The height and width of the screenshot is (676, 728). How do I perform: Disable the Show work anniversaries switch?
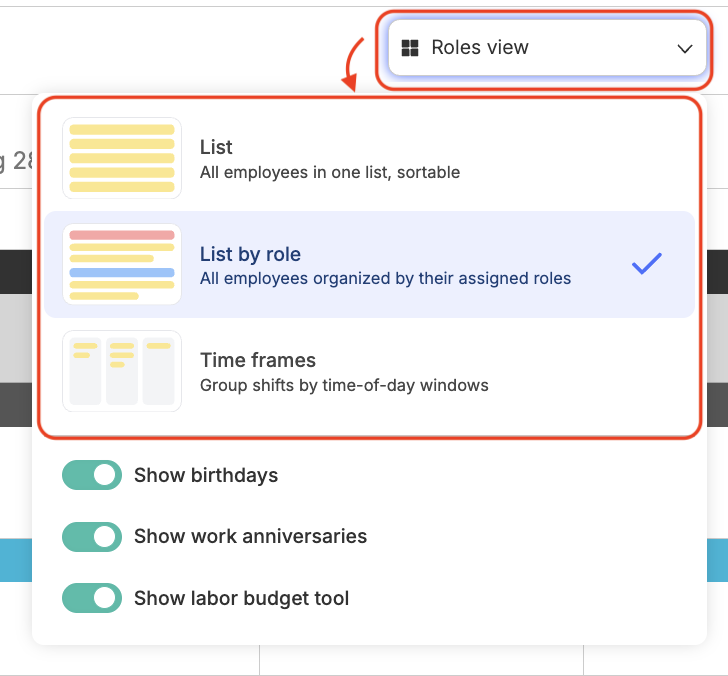[x=92, y=537]
